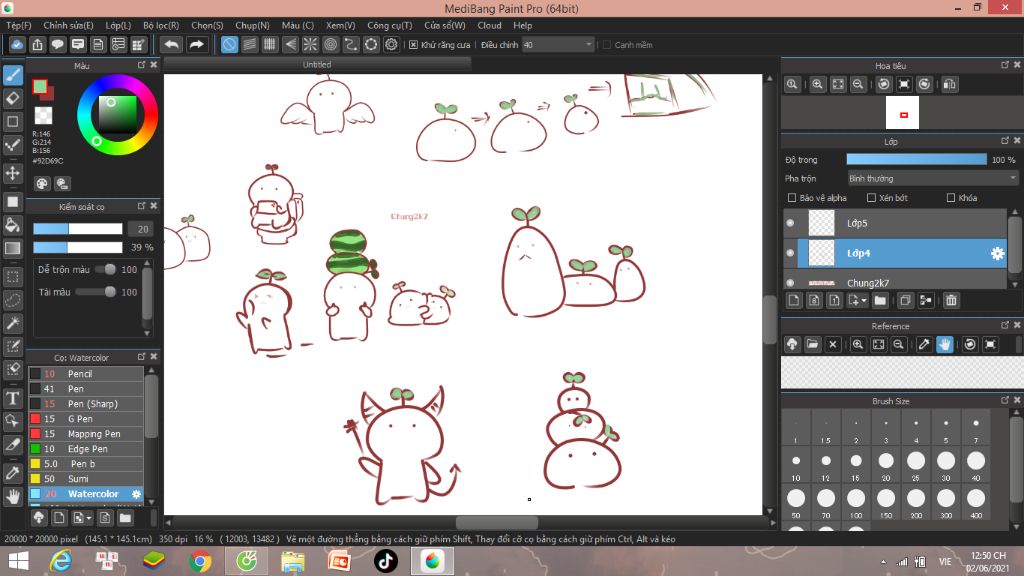Open the Chỉnh sửa(E) menu
1024x576 pixels.
click(x=69, y=25)
